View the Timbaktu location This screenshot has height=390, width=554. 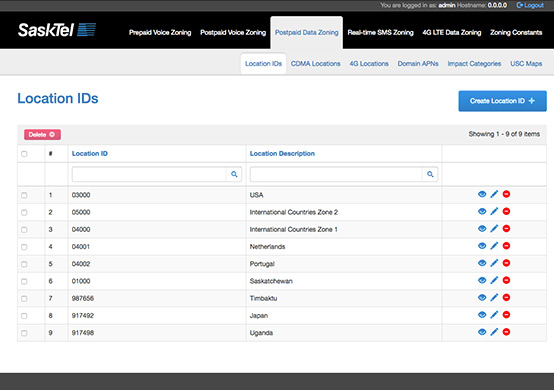pyautogui.click(x=482, y=298)
